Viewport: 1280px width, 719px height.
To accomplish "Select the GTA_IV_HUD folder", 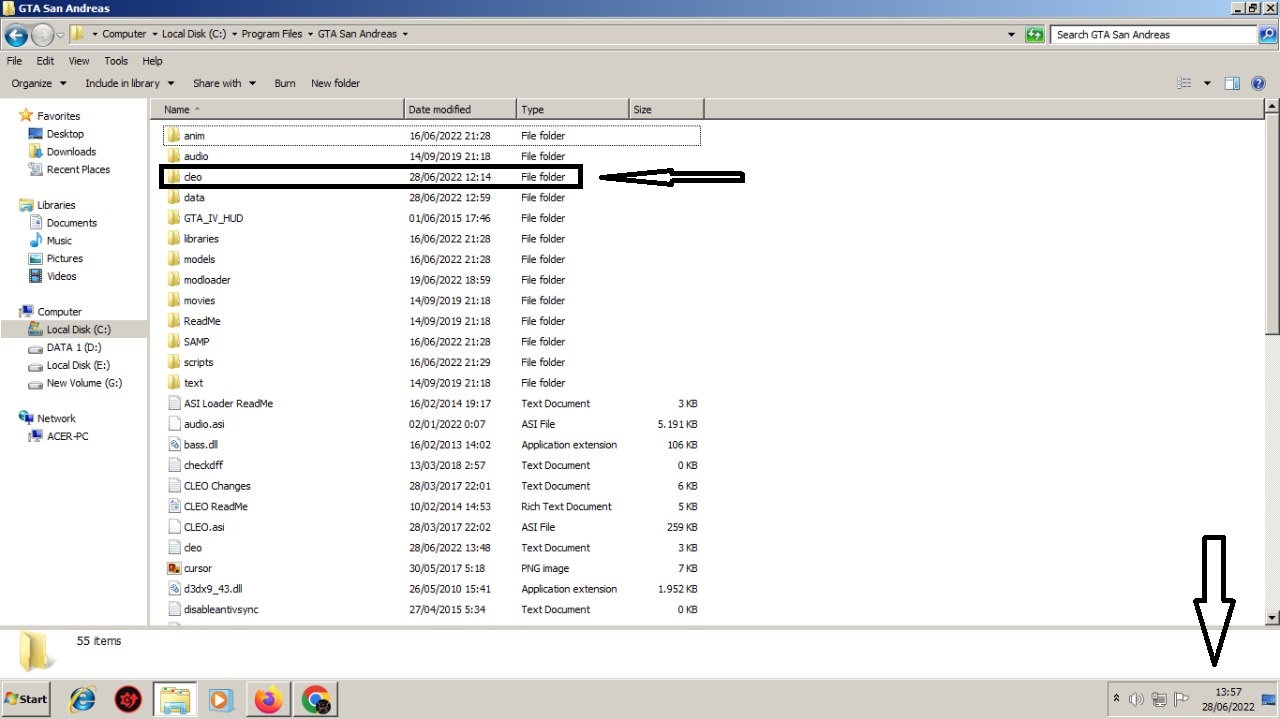I will click(x=213, y=218).
